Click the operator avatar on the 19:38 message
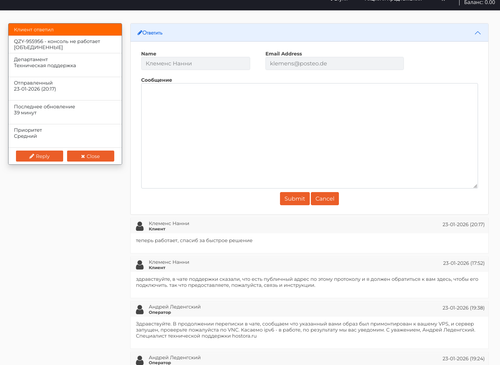The image size is (500, 365). pos(140,309)
